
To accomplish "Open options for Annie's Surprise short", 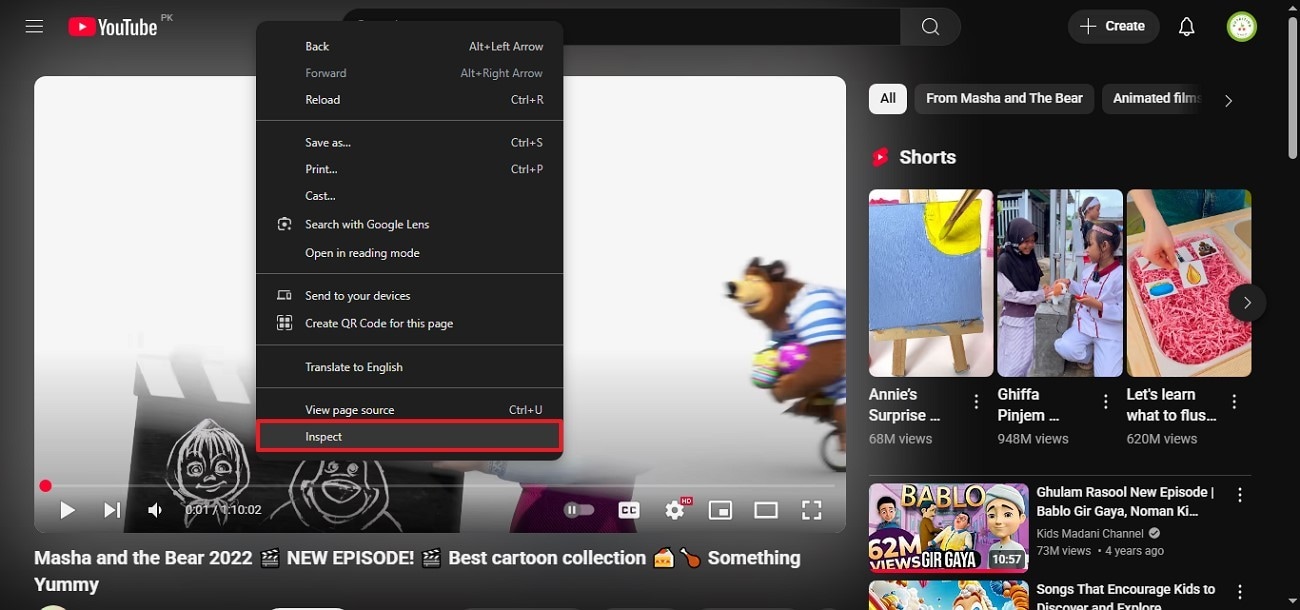I will pyautogui.click(x=977, y=402).
